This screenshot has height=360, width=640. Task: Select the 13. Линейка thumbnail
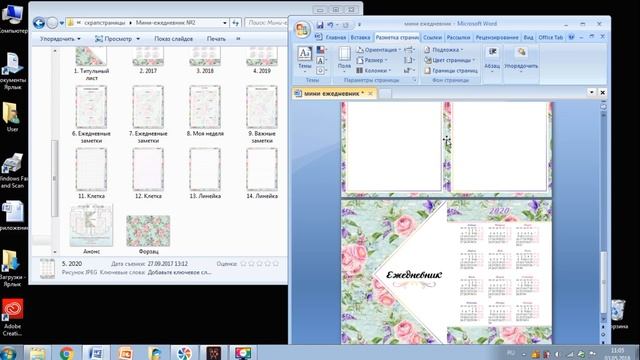point(205,173)
